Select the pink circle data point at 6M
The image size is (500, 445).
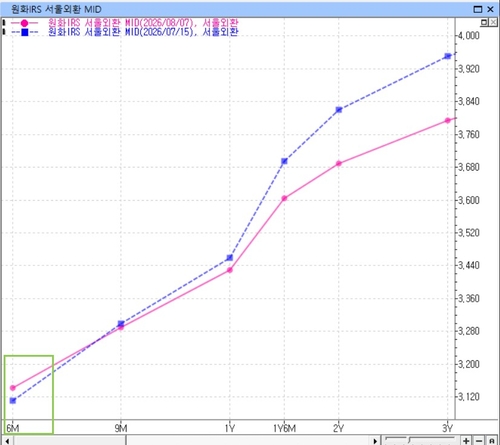click(x=13, y=388)
